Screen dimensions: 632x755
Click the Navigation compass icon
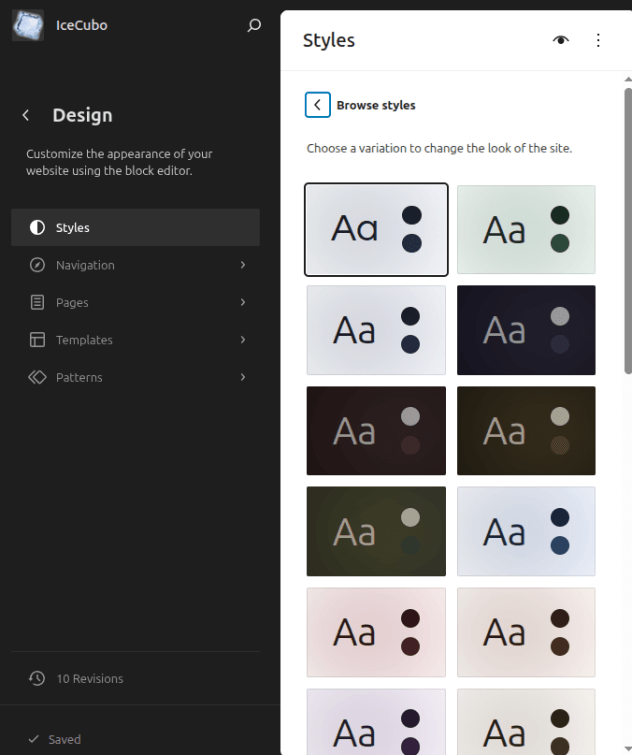(37, 265)
